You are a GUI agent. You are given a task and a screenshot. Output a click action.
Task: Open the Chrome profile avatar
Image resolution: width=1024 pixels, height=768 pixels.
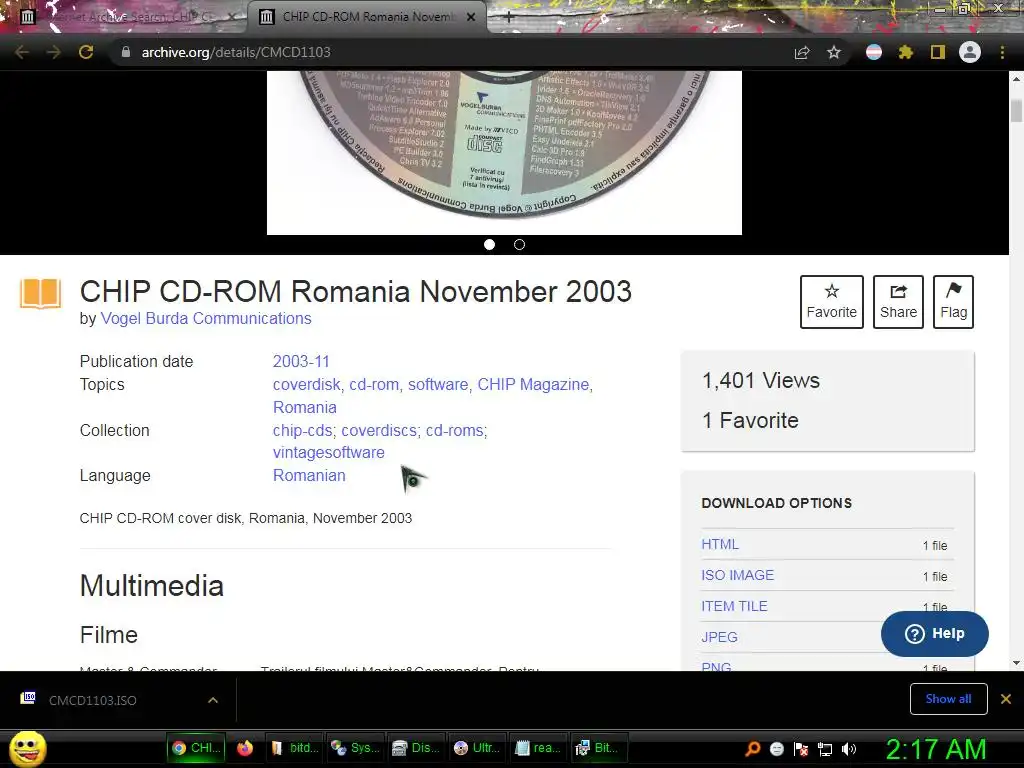[970, 52]
